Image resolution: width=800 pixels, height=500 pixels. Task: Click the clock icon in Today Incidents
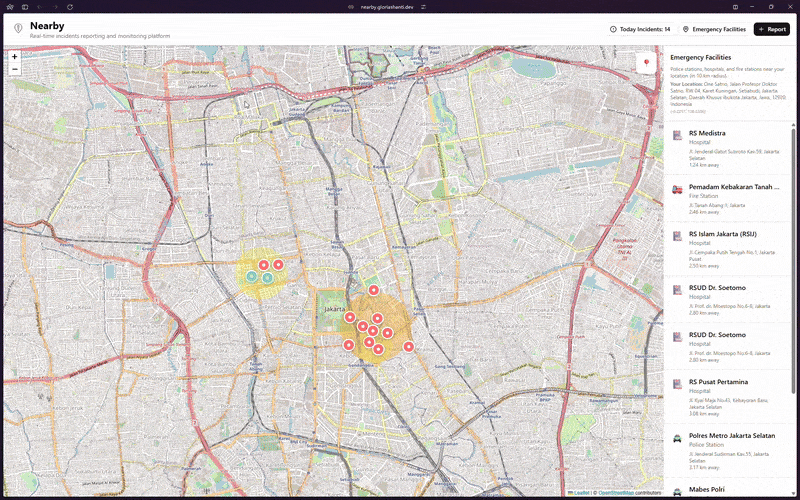pos(613,29)
